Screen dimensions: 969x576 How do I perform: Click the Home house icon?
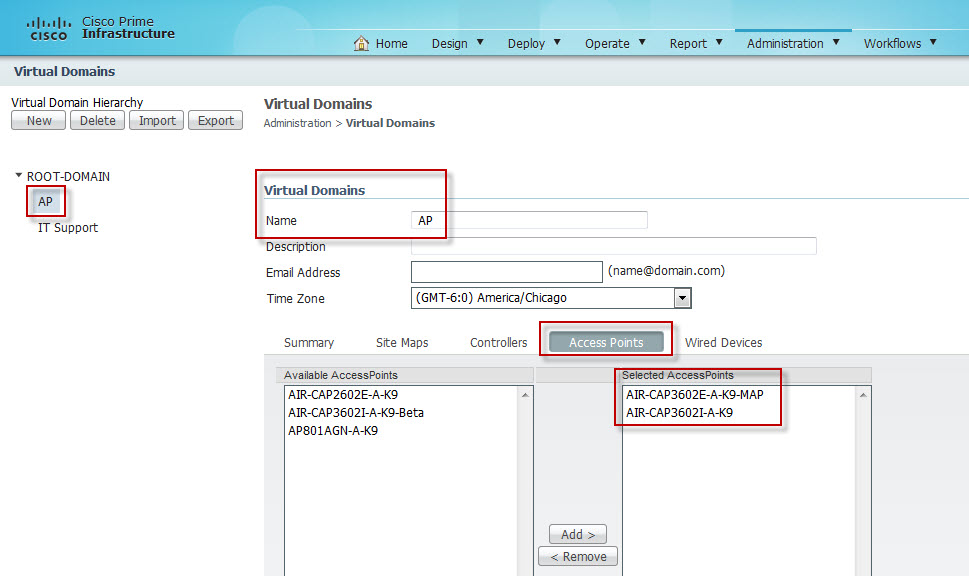click(361, 43)
